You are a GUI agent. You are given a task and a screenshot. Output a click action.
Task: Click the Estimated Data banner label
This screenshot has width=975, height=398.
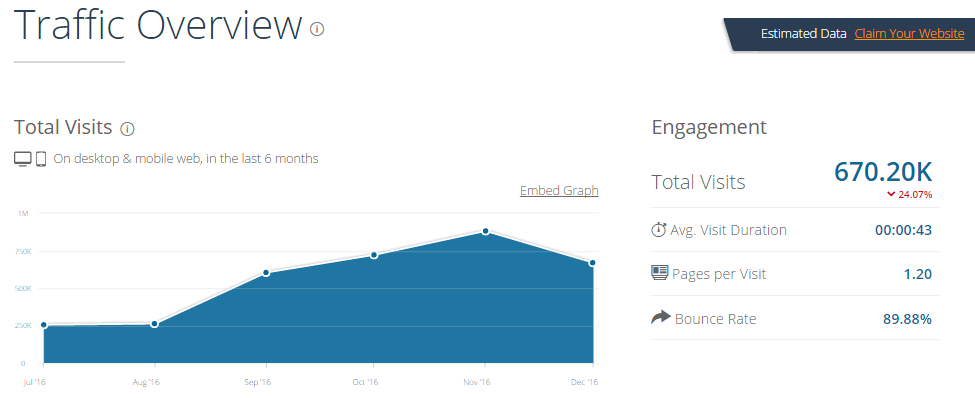tap(803, 34)
